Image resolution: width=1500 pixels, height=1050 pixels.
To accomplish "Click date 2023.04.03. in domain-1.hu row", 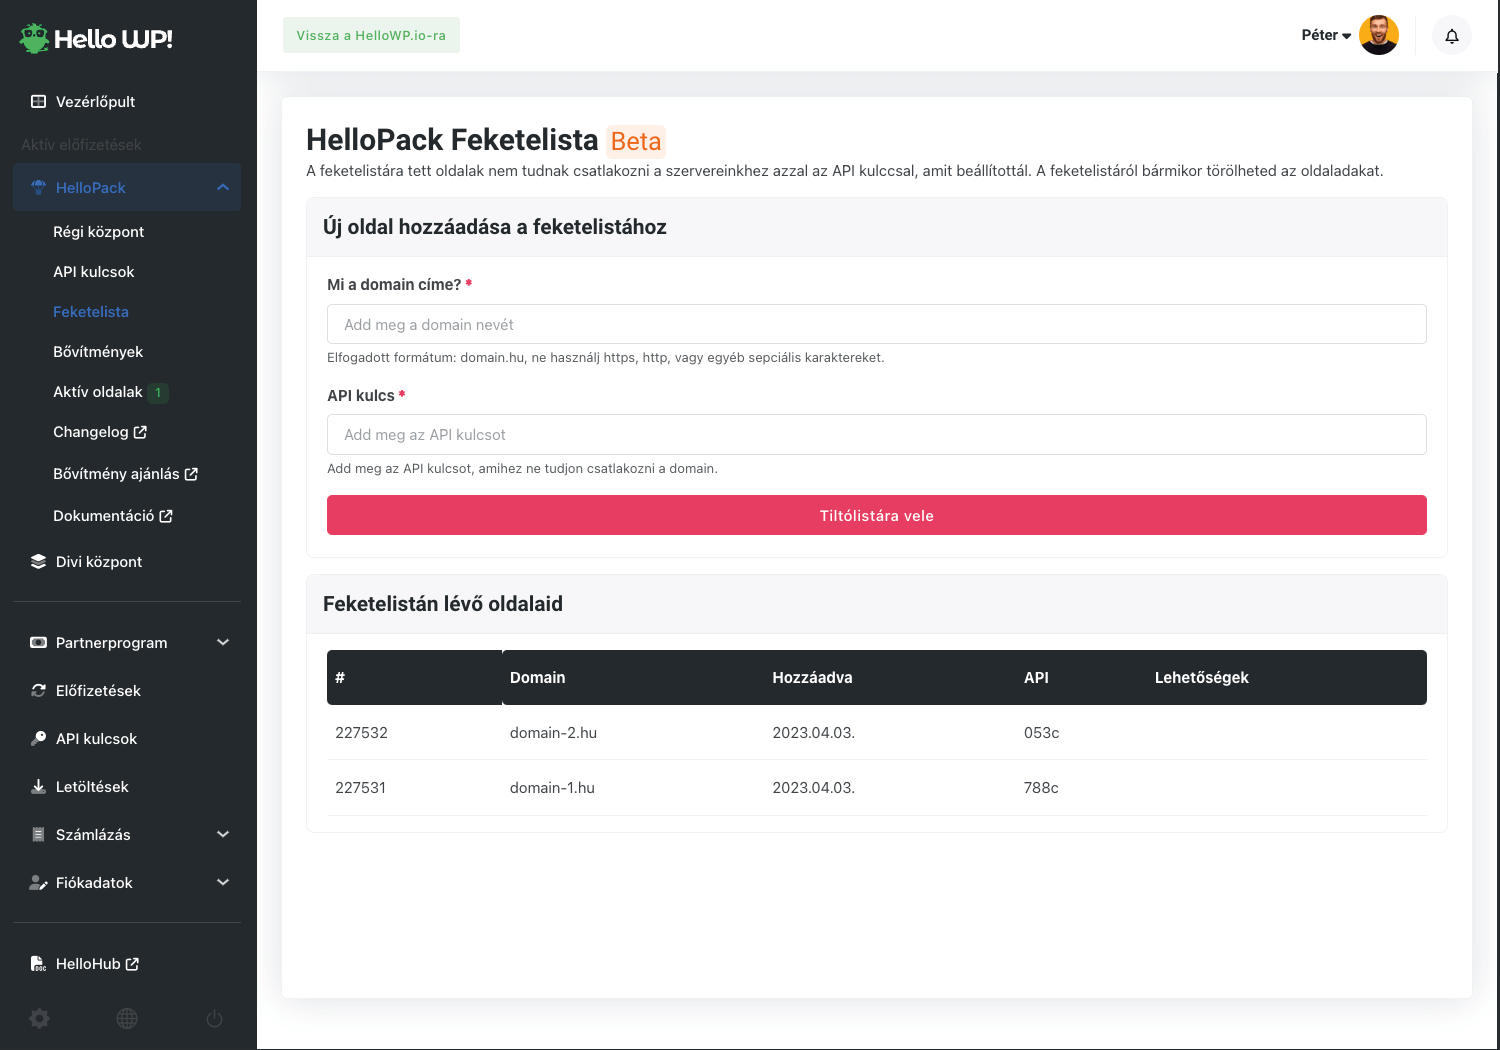I will pos(813,787).
